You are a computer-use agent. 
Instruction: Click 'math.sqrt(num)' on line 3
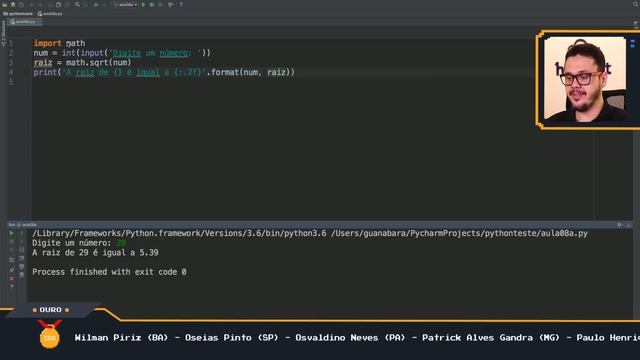pos(98,63)
